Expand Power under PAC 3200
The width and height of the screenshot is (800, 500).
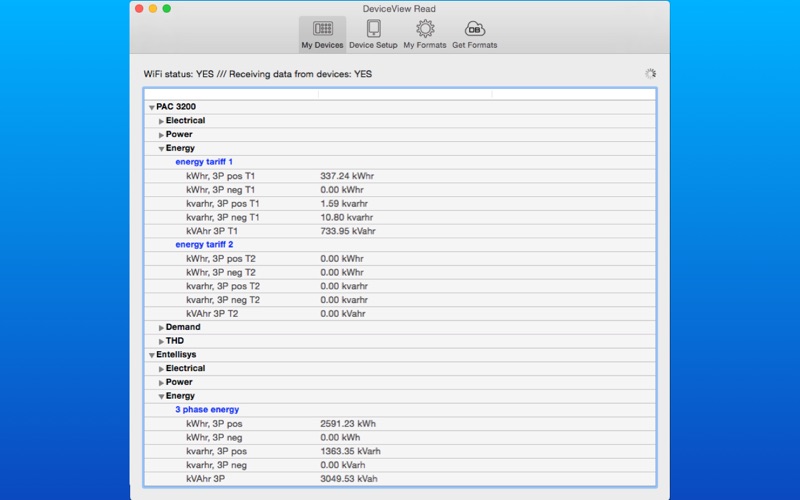click(x=162, y=135)
